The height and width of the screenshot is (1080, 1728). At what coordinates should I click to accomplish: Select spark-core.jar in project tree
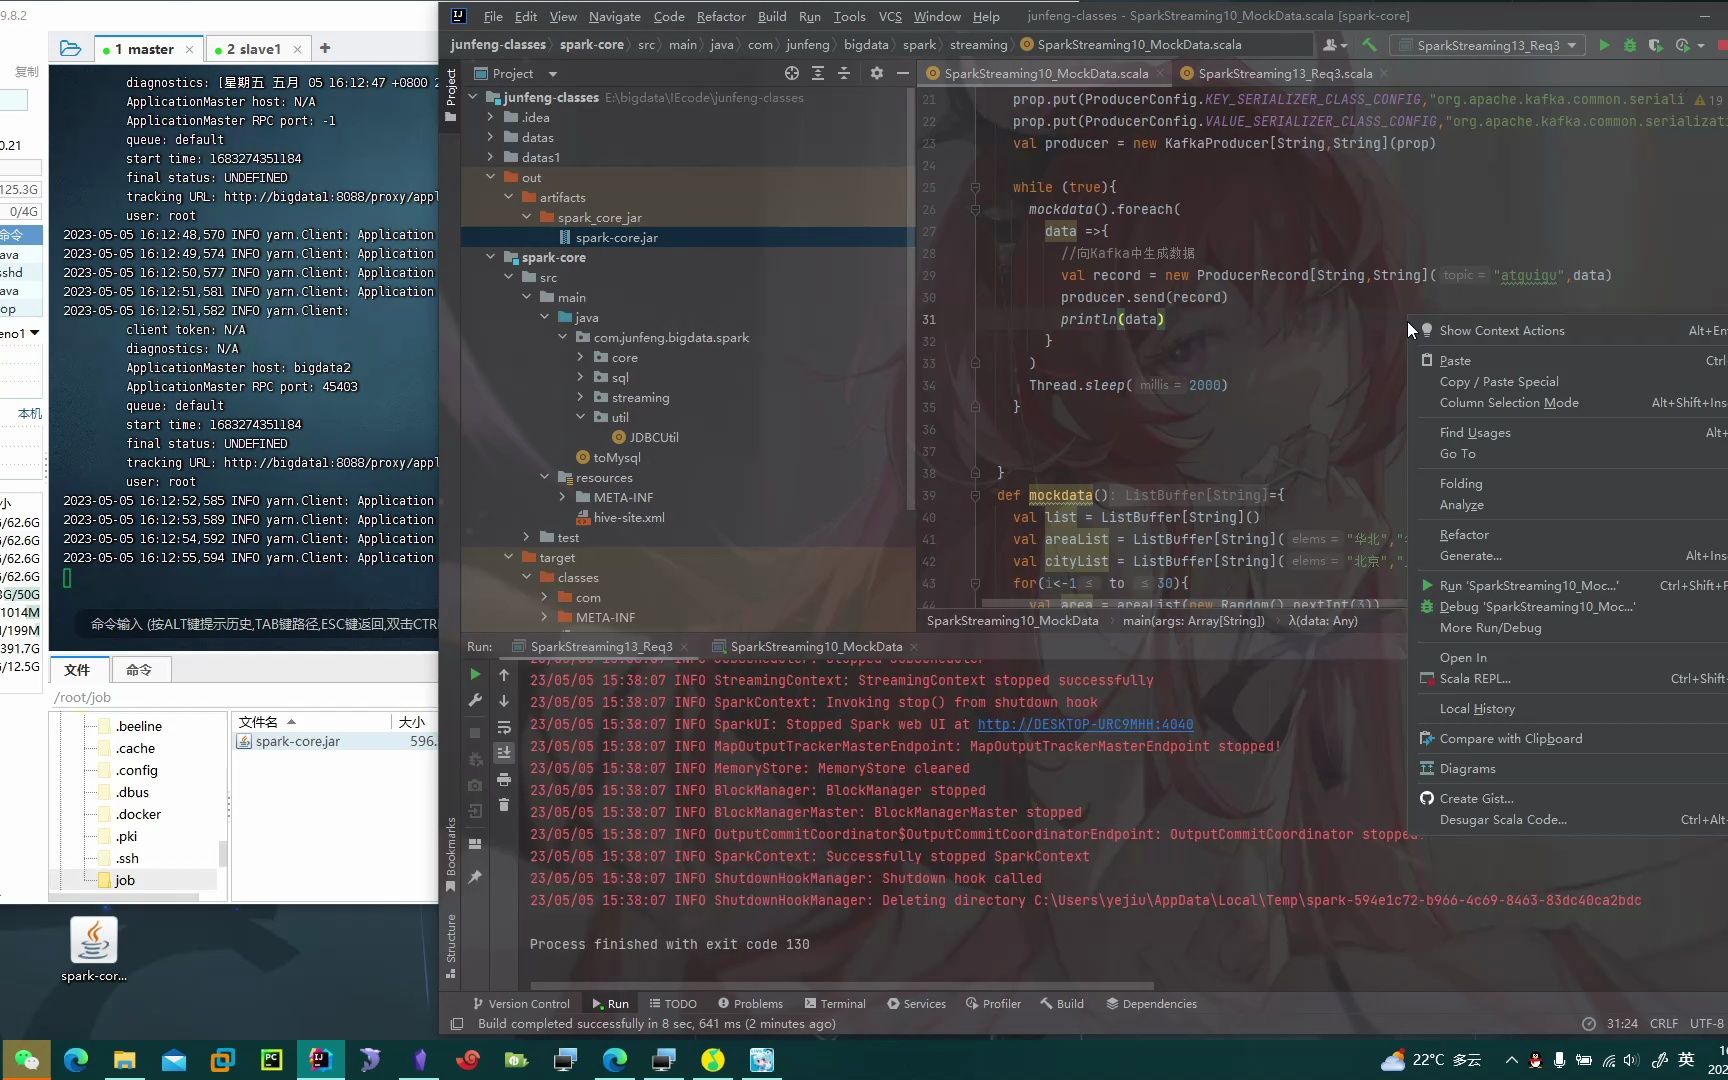(616, 237)
